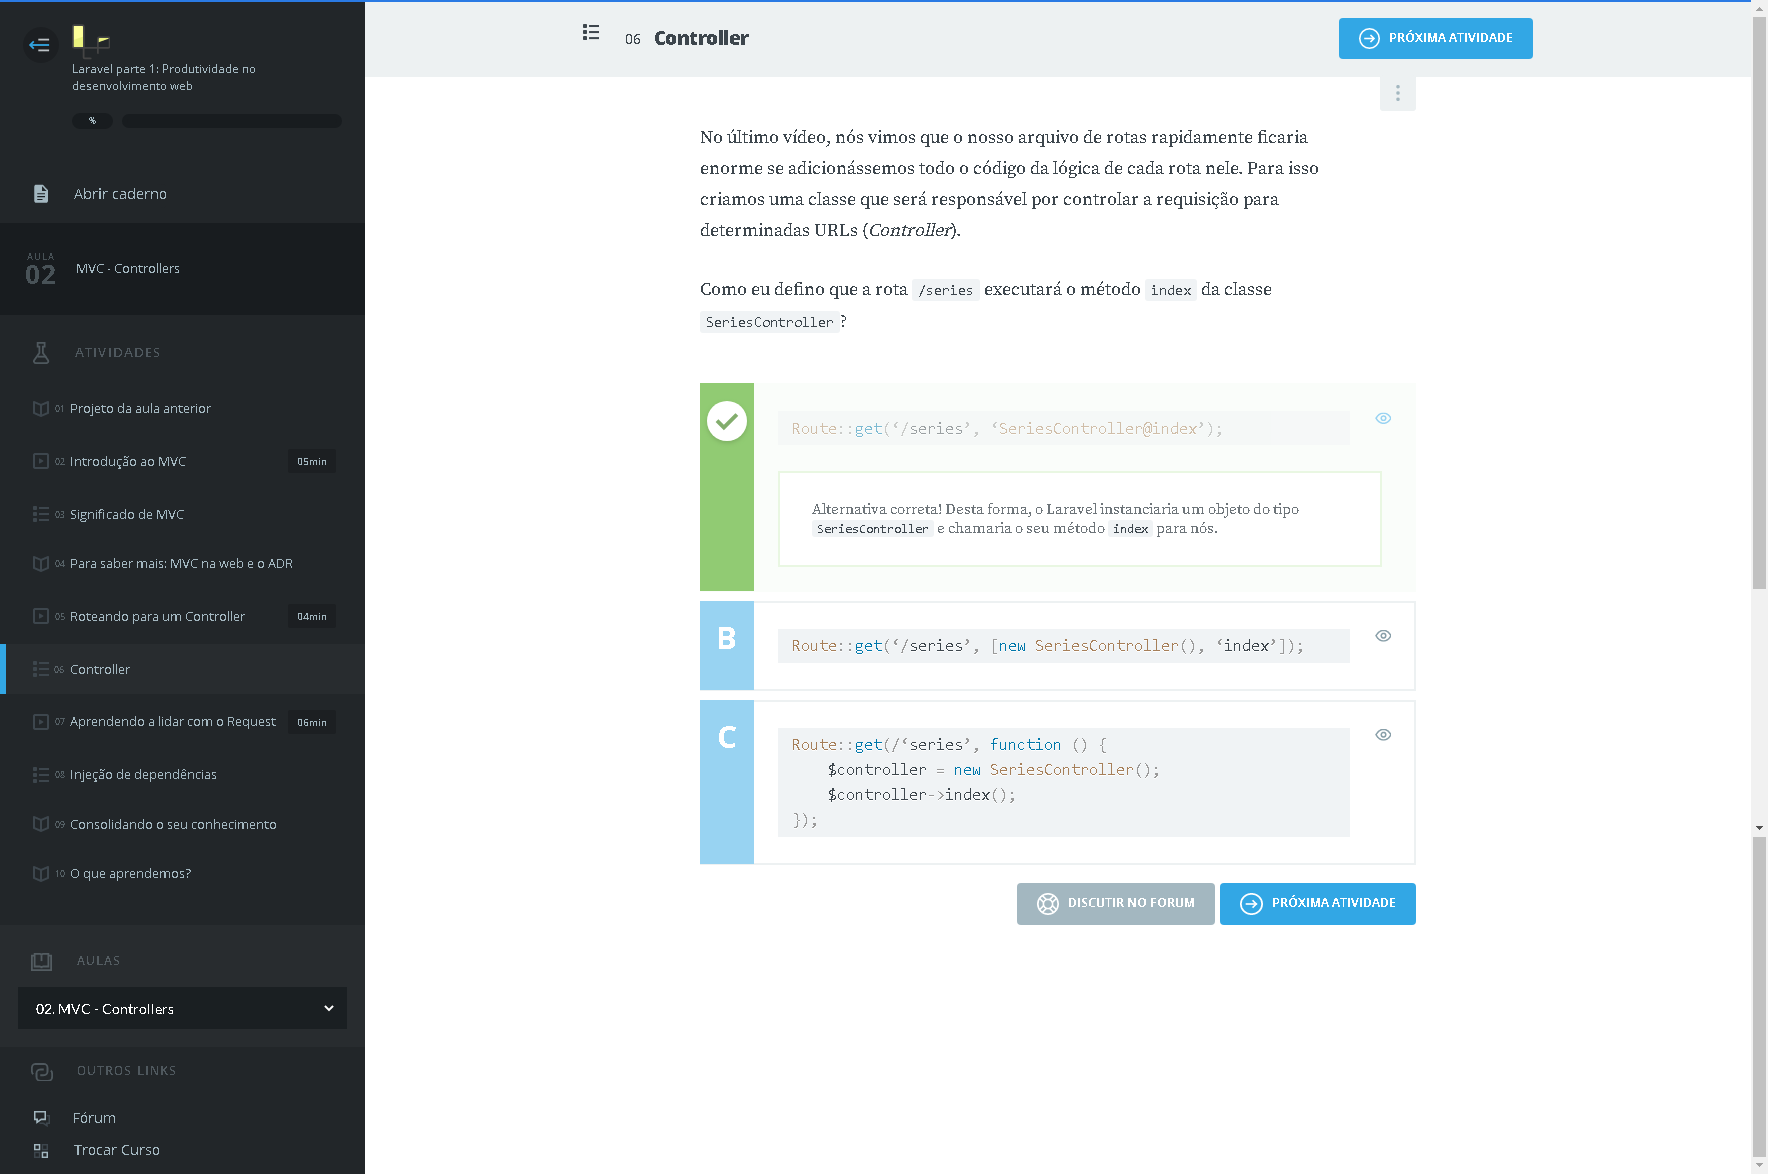Select answer option C
Screen dimensions: 1768x1174
(727, 738)
